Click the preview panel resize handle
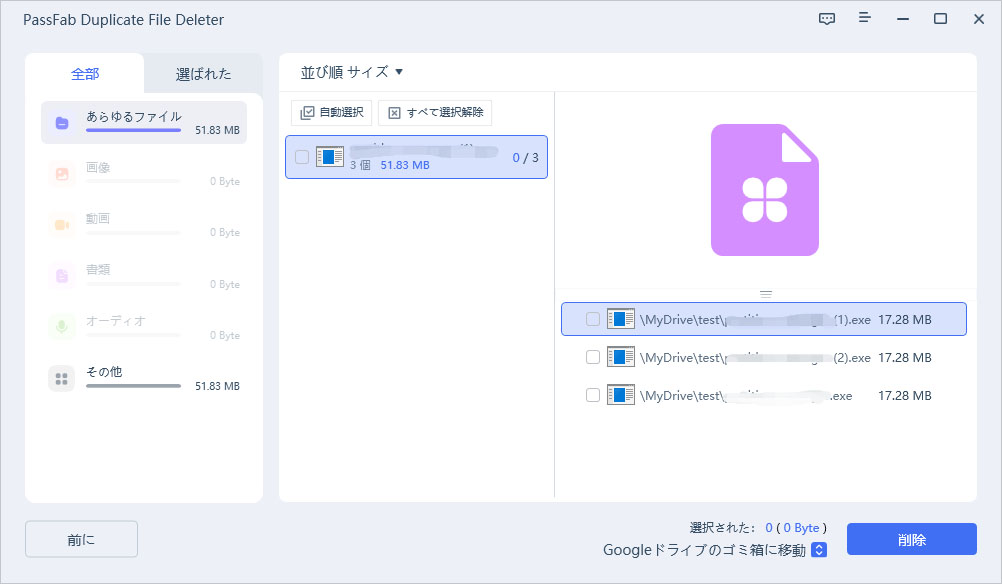This screenshot has height=584, width=1002. [x=766, y=294]
